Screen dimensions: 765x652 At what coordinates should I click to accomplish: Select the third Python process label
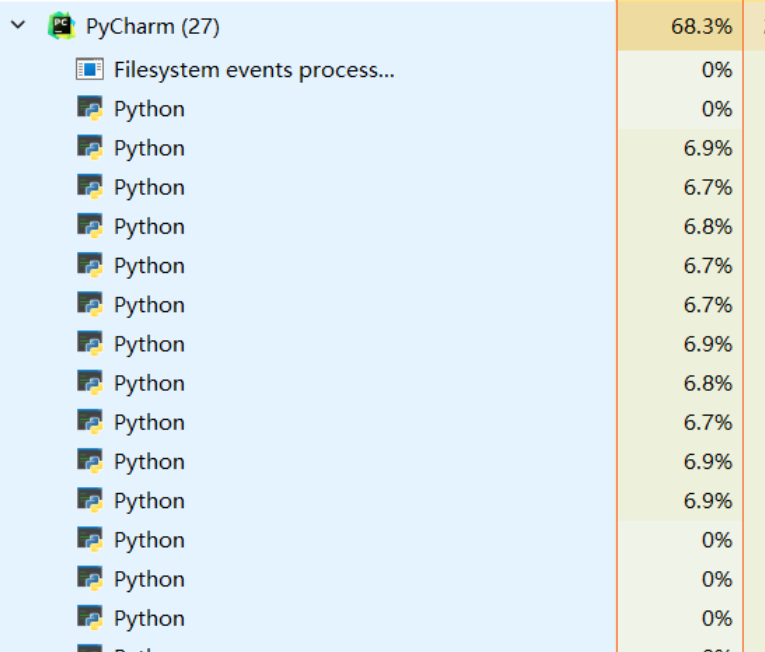click(x=149, y=187)
